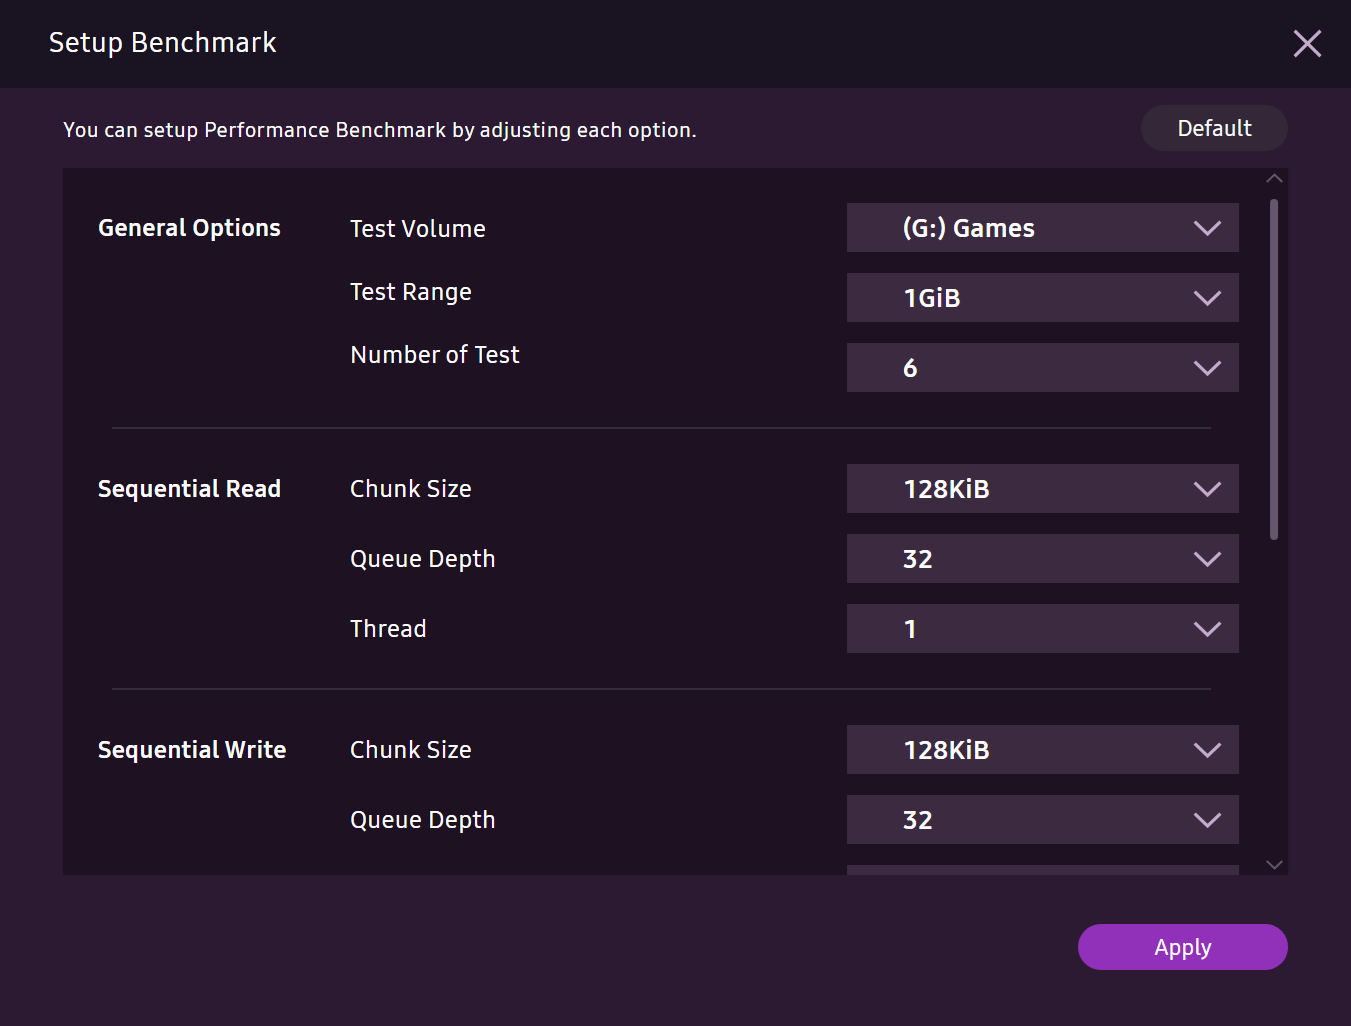Open Sequential Write Chunk Size dropdown
1351x1026 pixels.
coord(1042,750)
